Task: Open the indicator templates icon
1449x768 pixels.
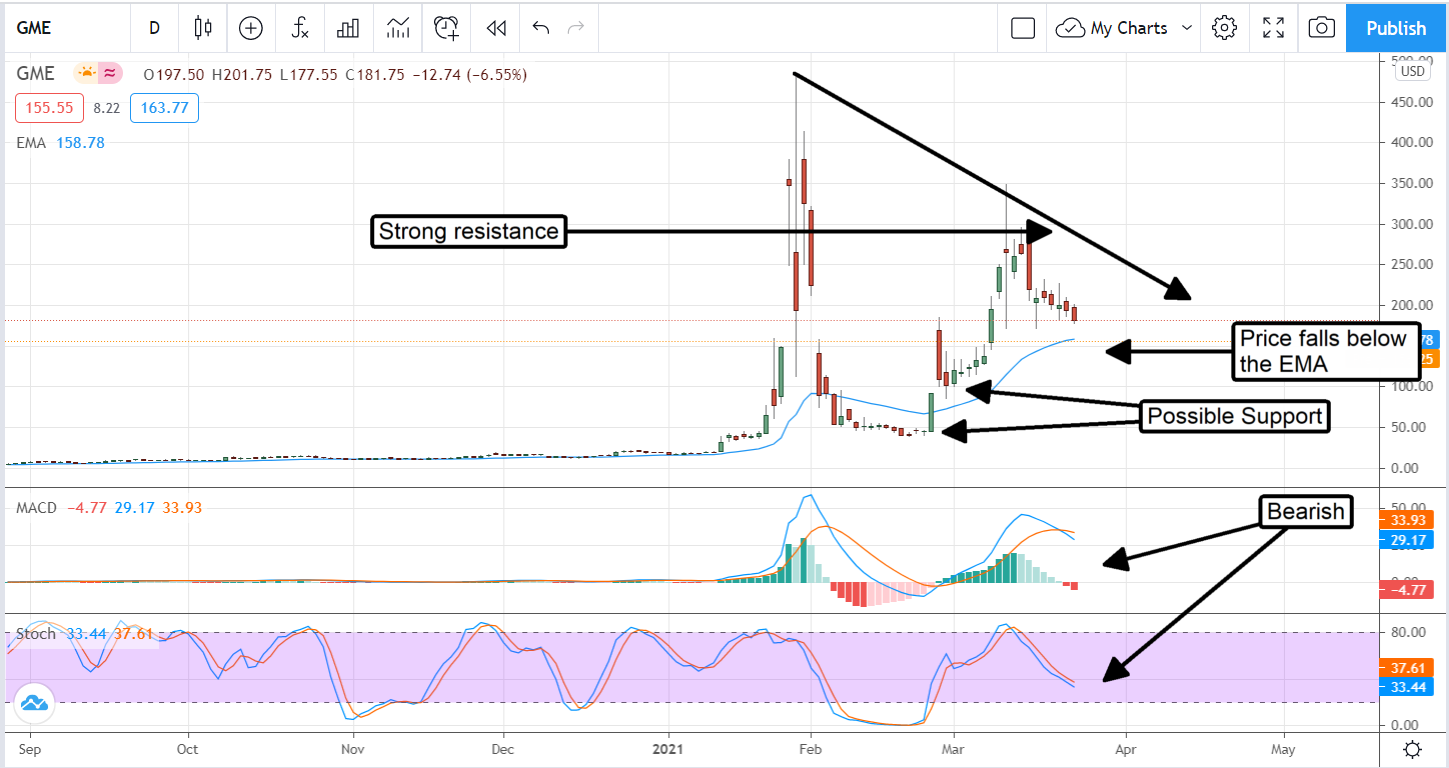Action: [397, 28]
